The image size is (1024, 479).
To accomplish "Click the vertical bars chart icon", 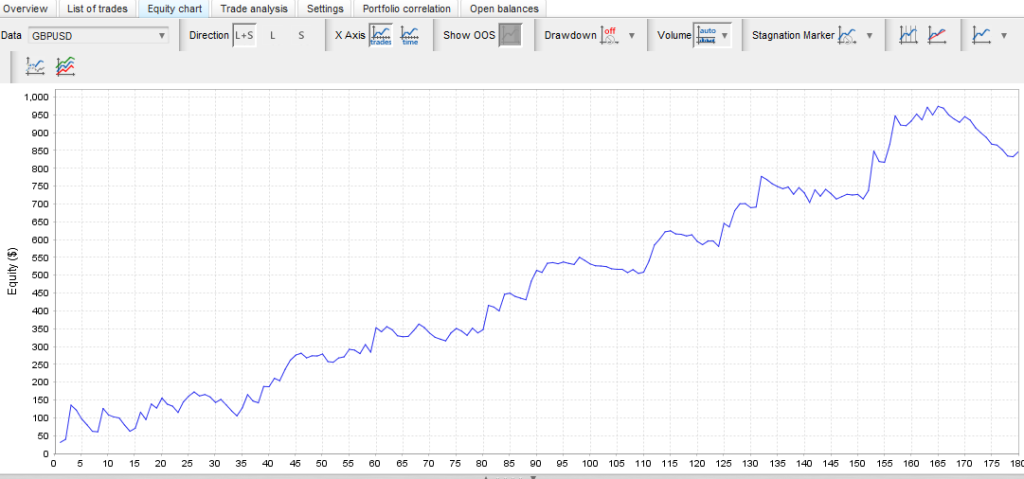I will point(909,35).
